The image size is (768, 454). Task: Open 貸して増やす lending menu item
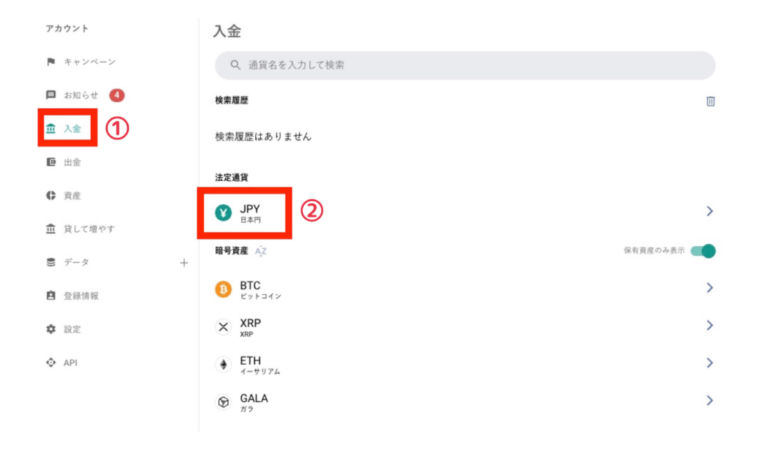pyautogui.click(x=88, y=229)
